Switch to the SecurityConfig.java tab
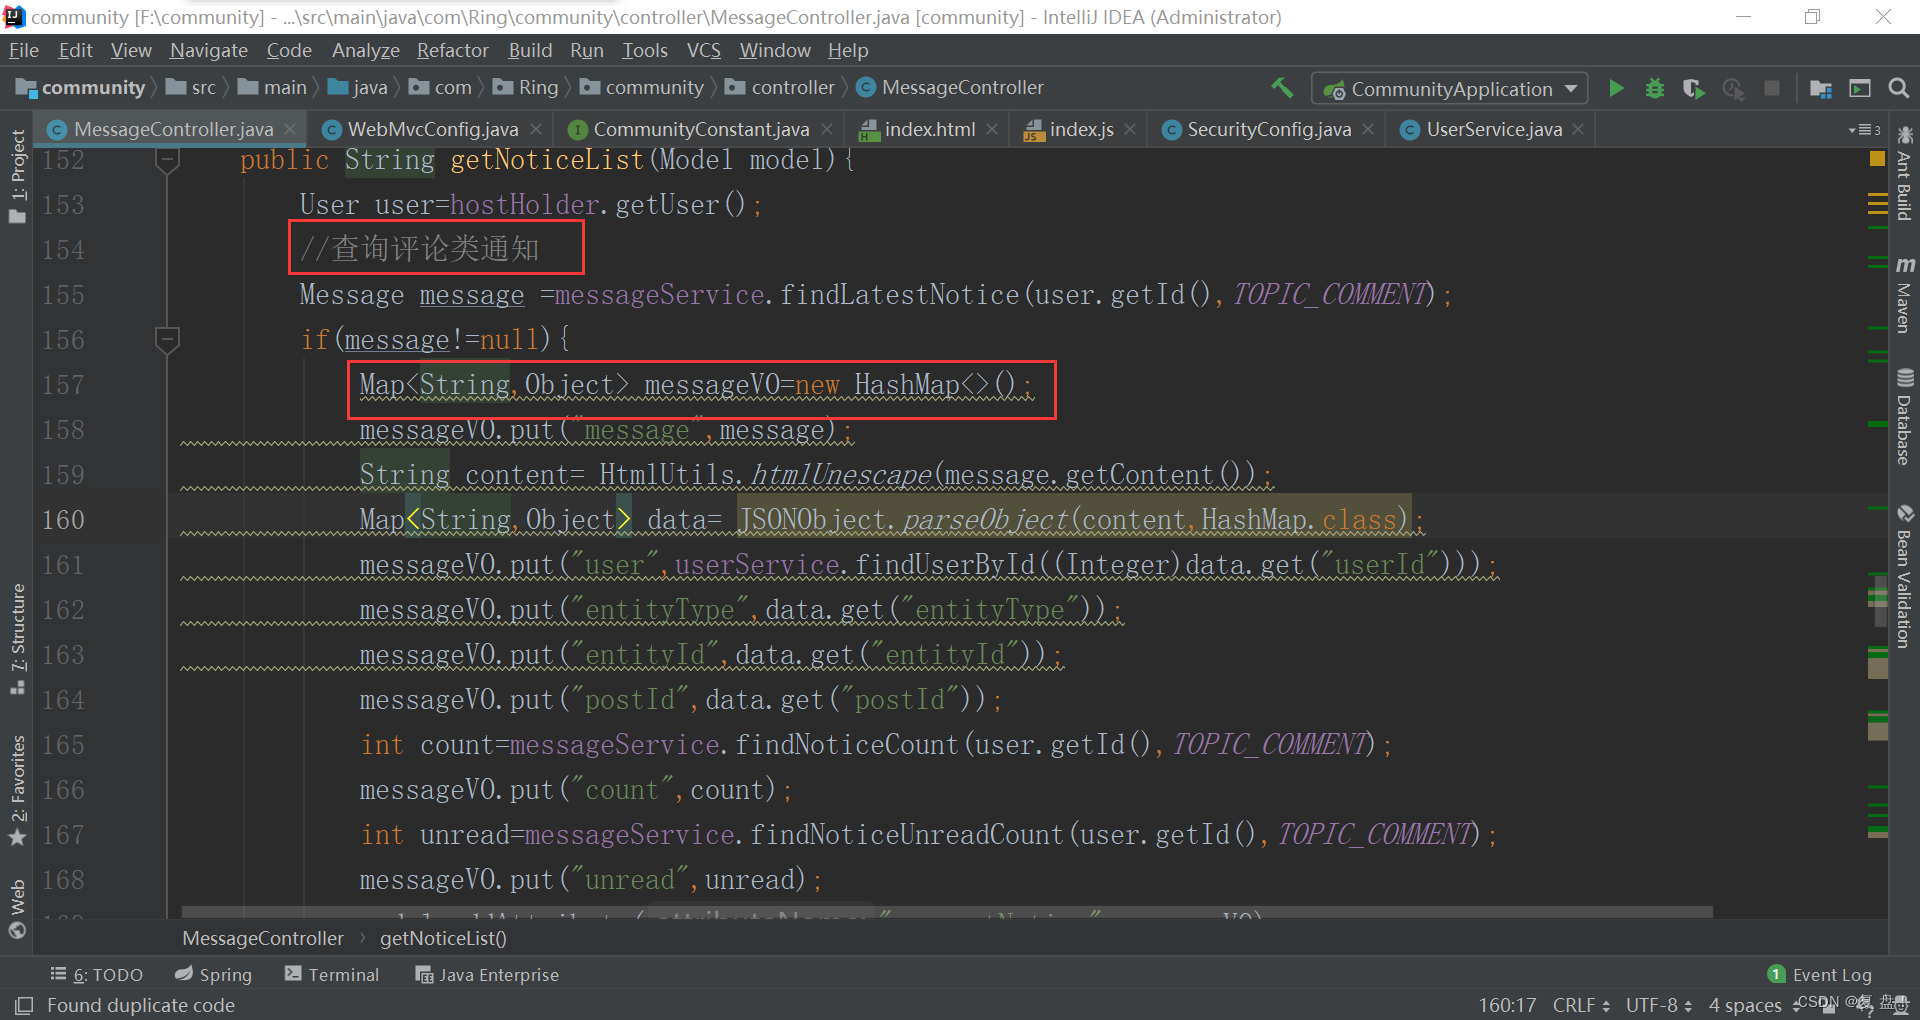The height and width of the screenshot is (1020, 1920). [1268, 130]
